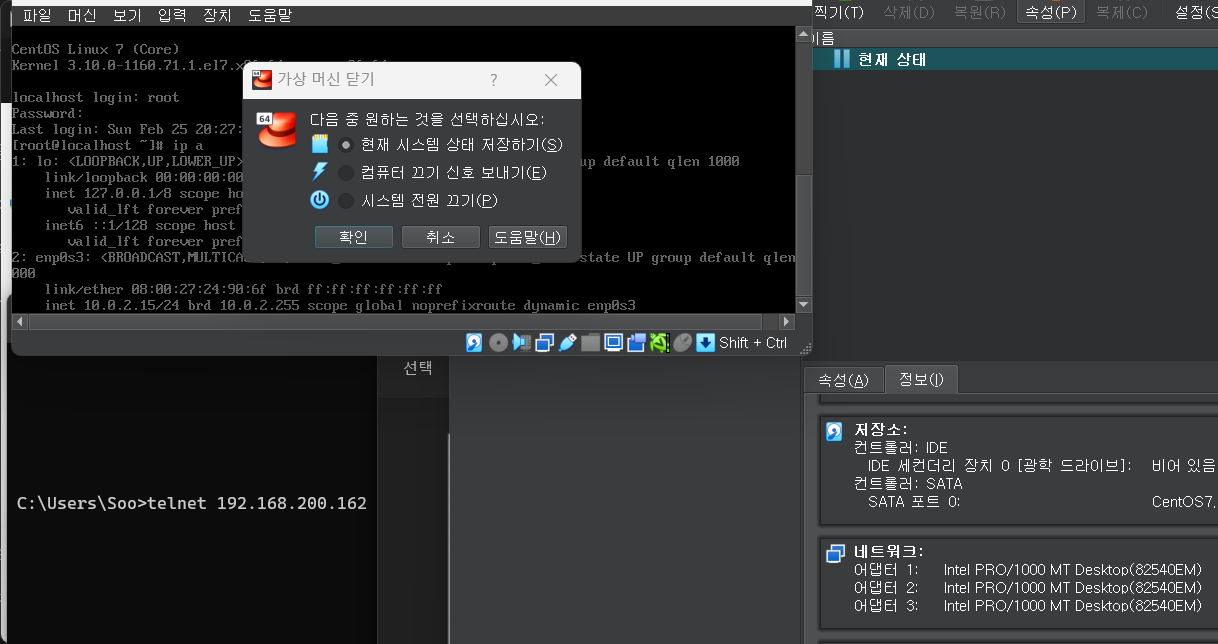The width and height of the screenshot is (1218, 644).
Task: Click the 어댑터 3: Intel PRO/1000 row
Action: coord(1027,606)
